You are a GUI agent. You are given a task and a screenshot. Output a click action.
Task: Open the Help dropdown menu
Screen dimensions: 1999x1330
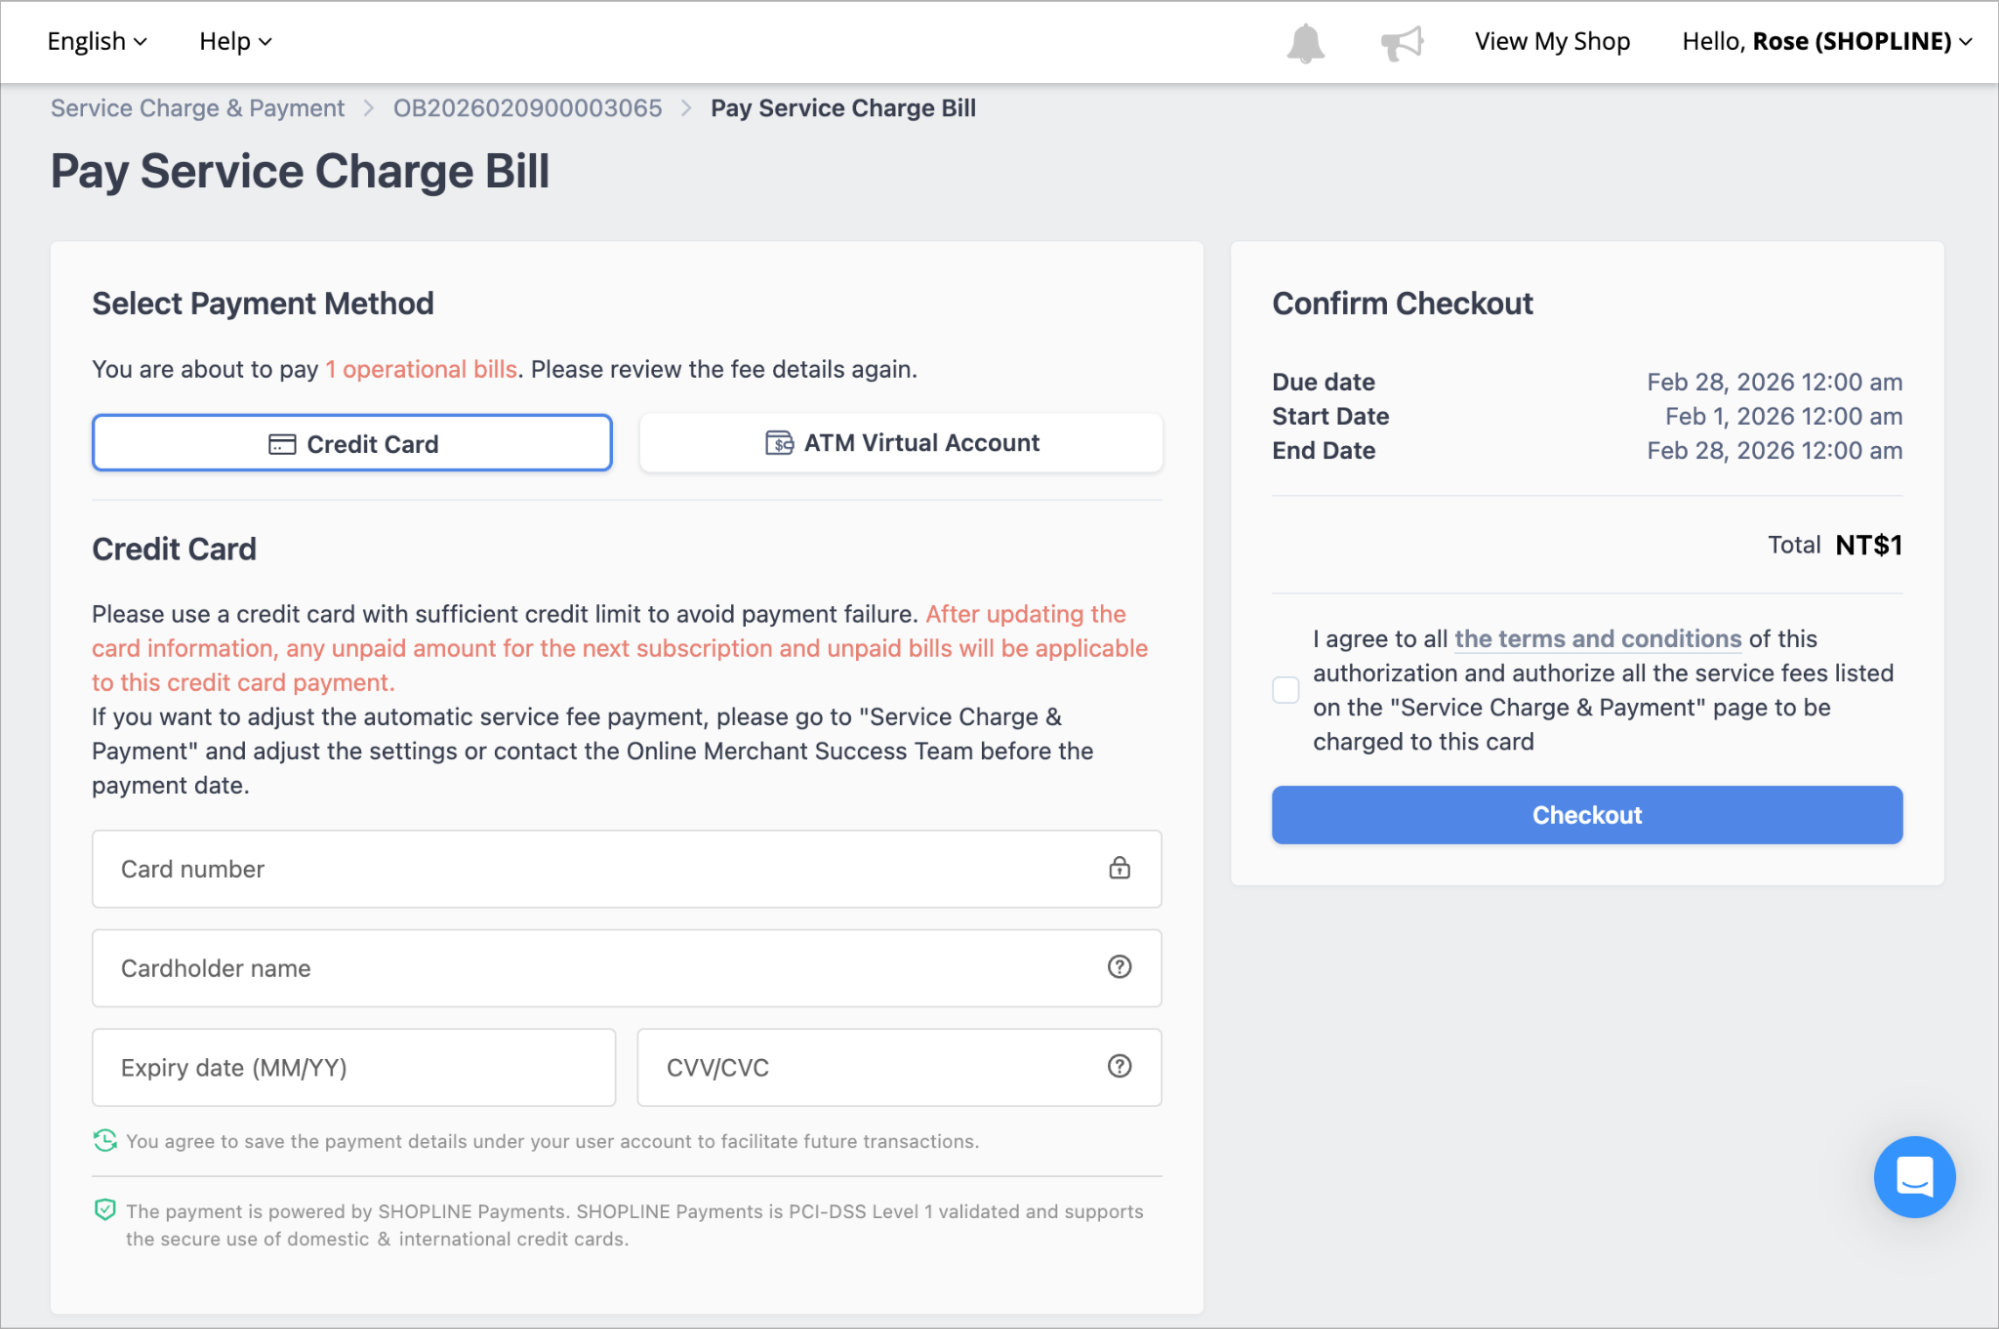(235, 41)
